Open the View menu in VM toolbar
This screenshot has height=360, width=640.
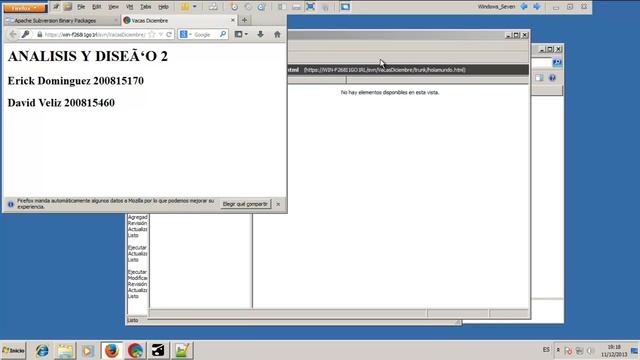(x=113, y=7)
